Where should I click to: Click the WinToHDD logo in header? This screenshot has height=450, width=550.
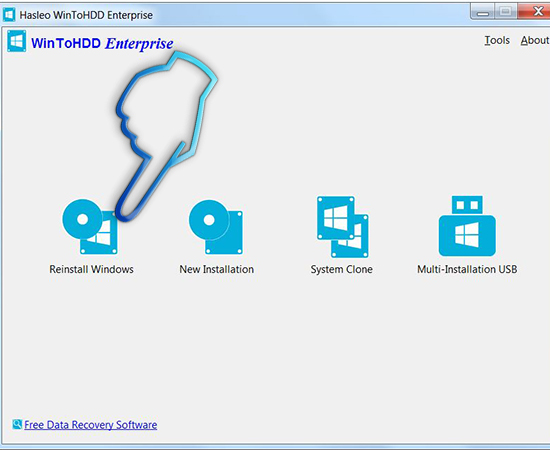[x=16, y=41]
